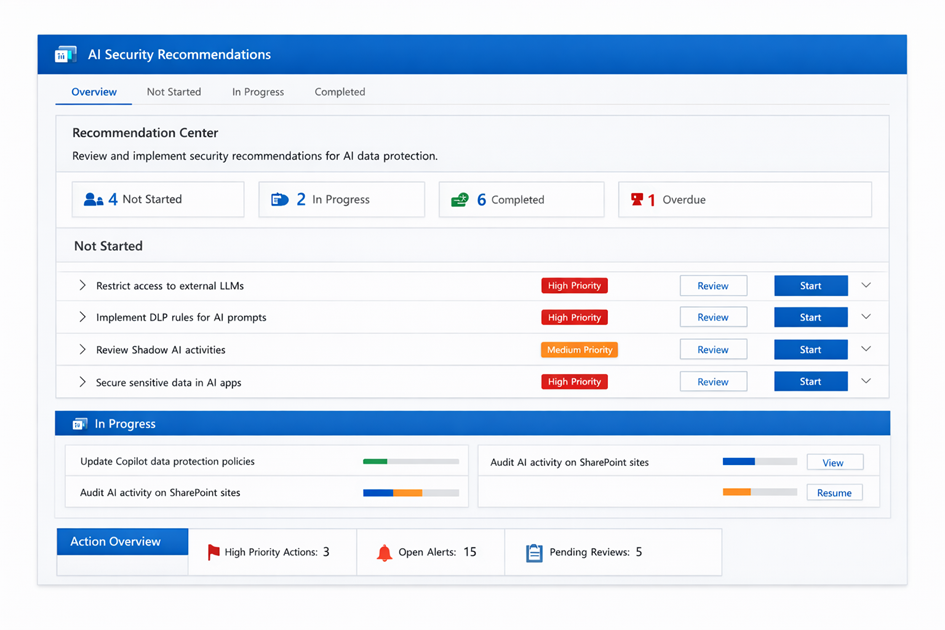This screenshot has height=630, width=945.
Task: Click the Update Copilot data protection progress bar
Action: 411,462
